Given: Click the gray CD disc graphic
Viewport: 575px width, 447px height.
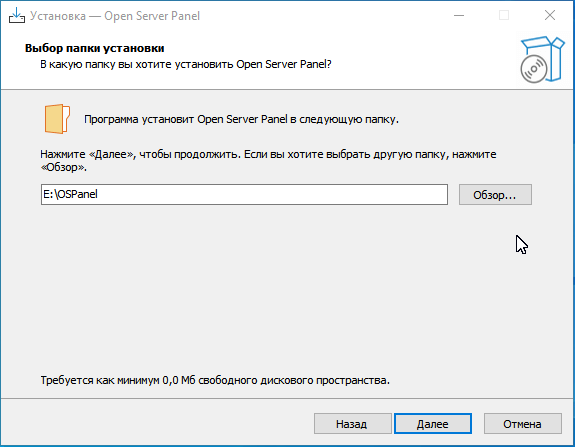Looking at the screenshot, I should pos(534,69).
